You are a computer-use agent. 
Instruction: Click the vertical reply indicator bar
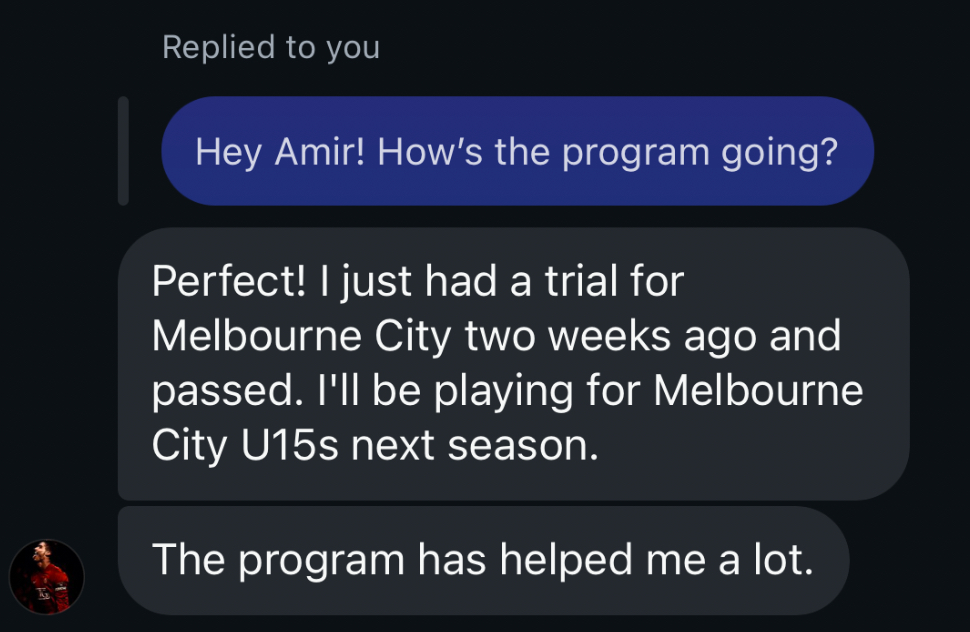pyautogui.click(x=123, y=151)
